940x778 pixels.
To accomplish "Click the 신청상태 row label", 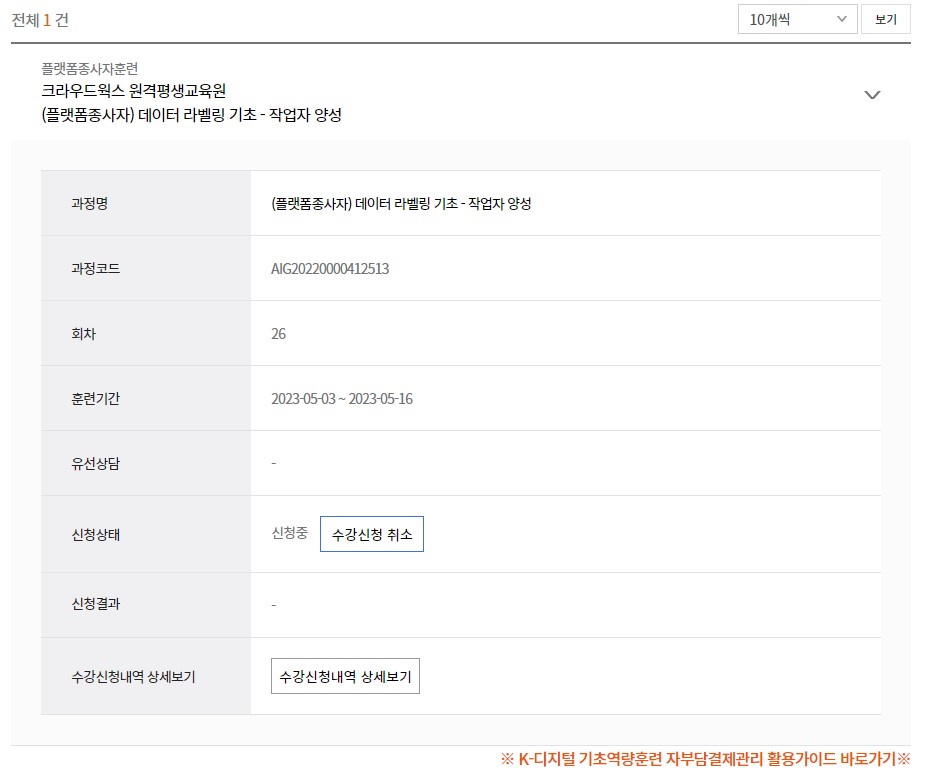I will pyautogui.click(x=95, y=534).
